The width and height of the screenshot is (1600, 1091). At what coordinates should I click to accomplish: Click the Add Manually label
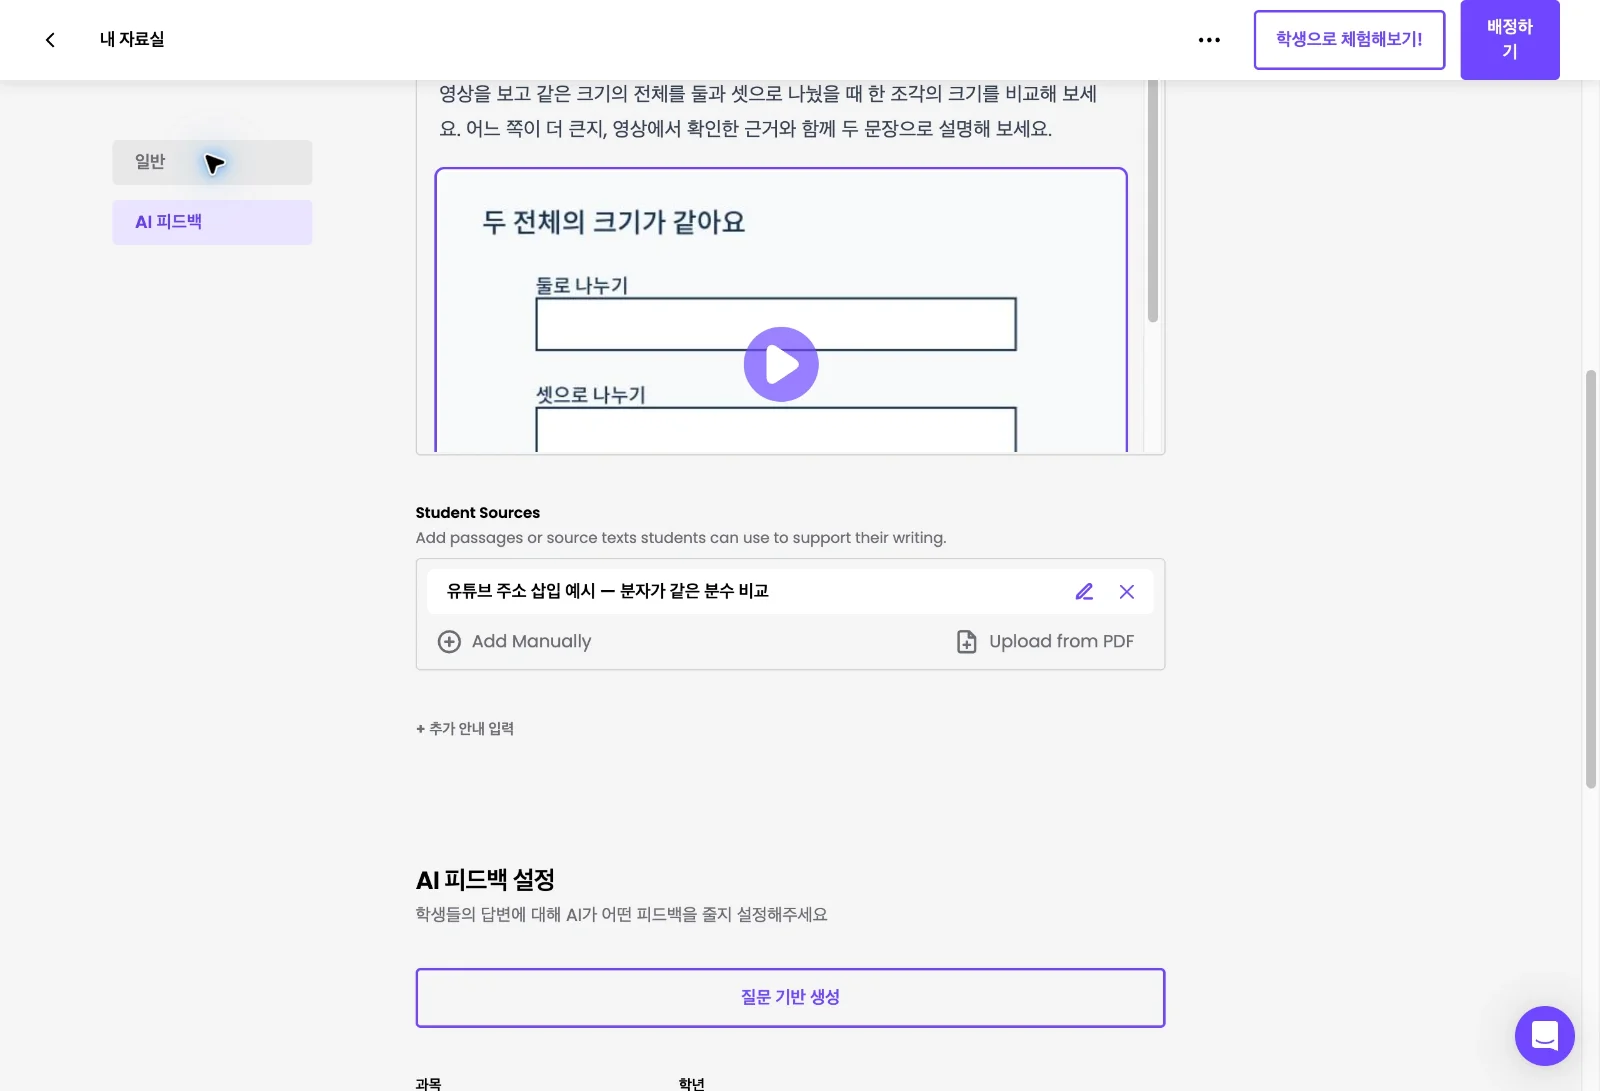[531, 641]
